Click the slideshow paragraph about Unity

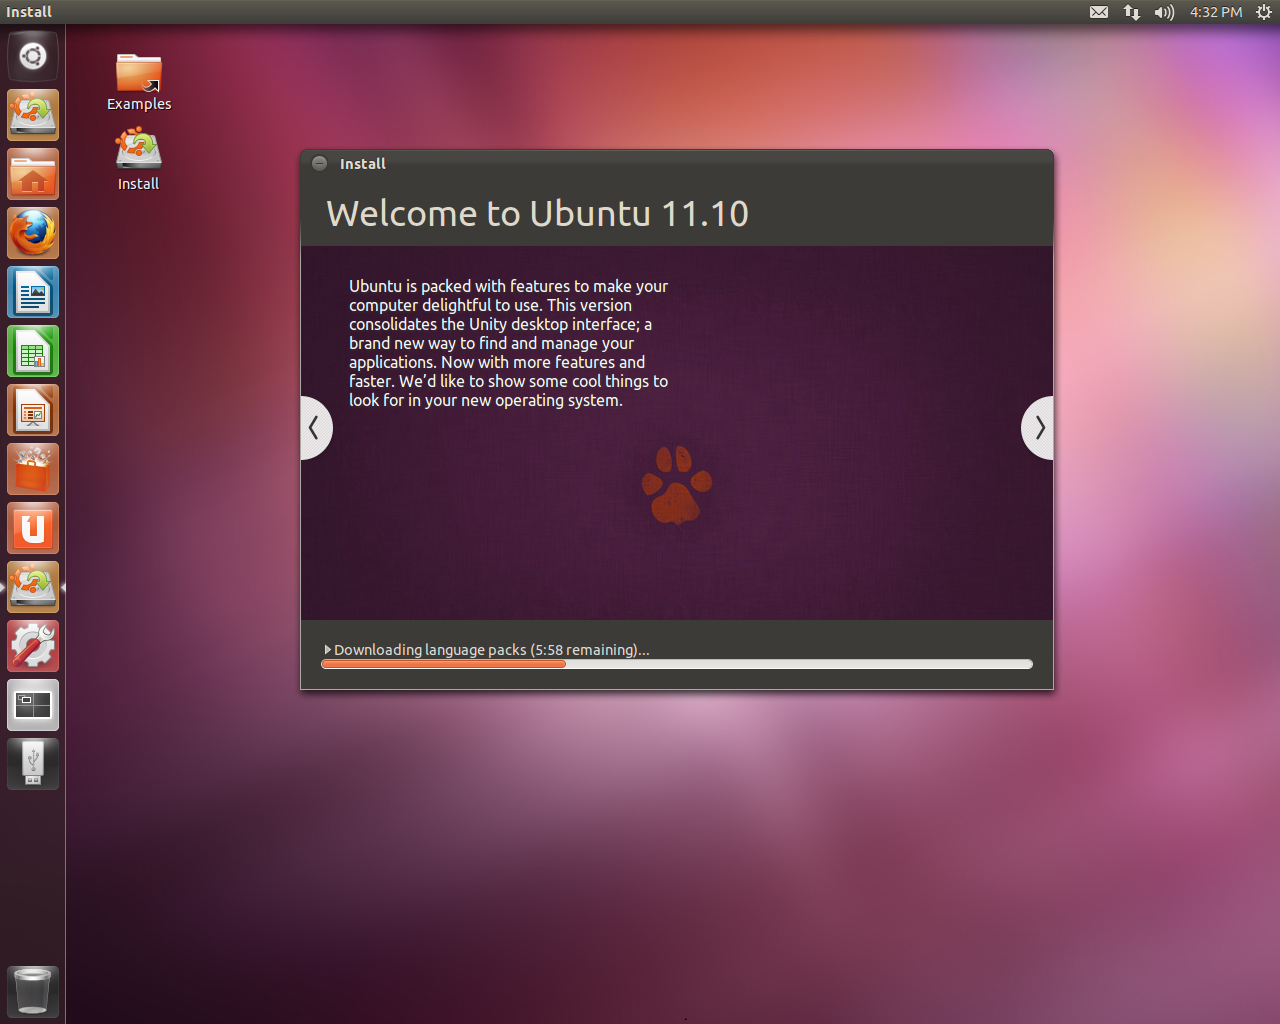(x=508, y=343)
